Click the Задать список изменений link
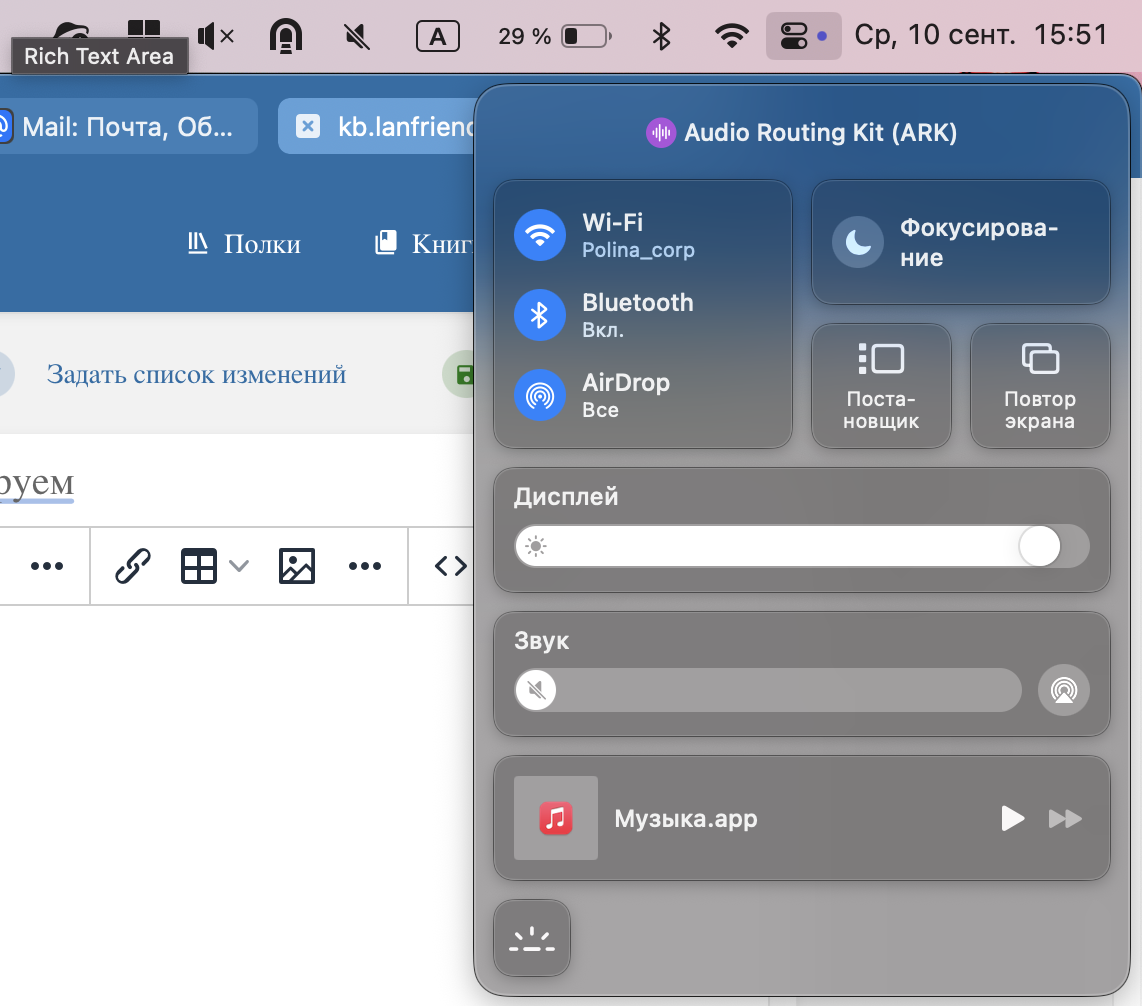Image resolution: width=1142 pixels, height=1006 pixels. [196, 375]
